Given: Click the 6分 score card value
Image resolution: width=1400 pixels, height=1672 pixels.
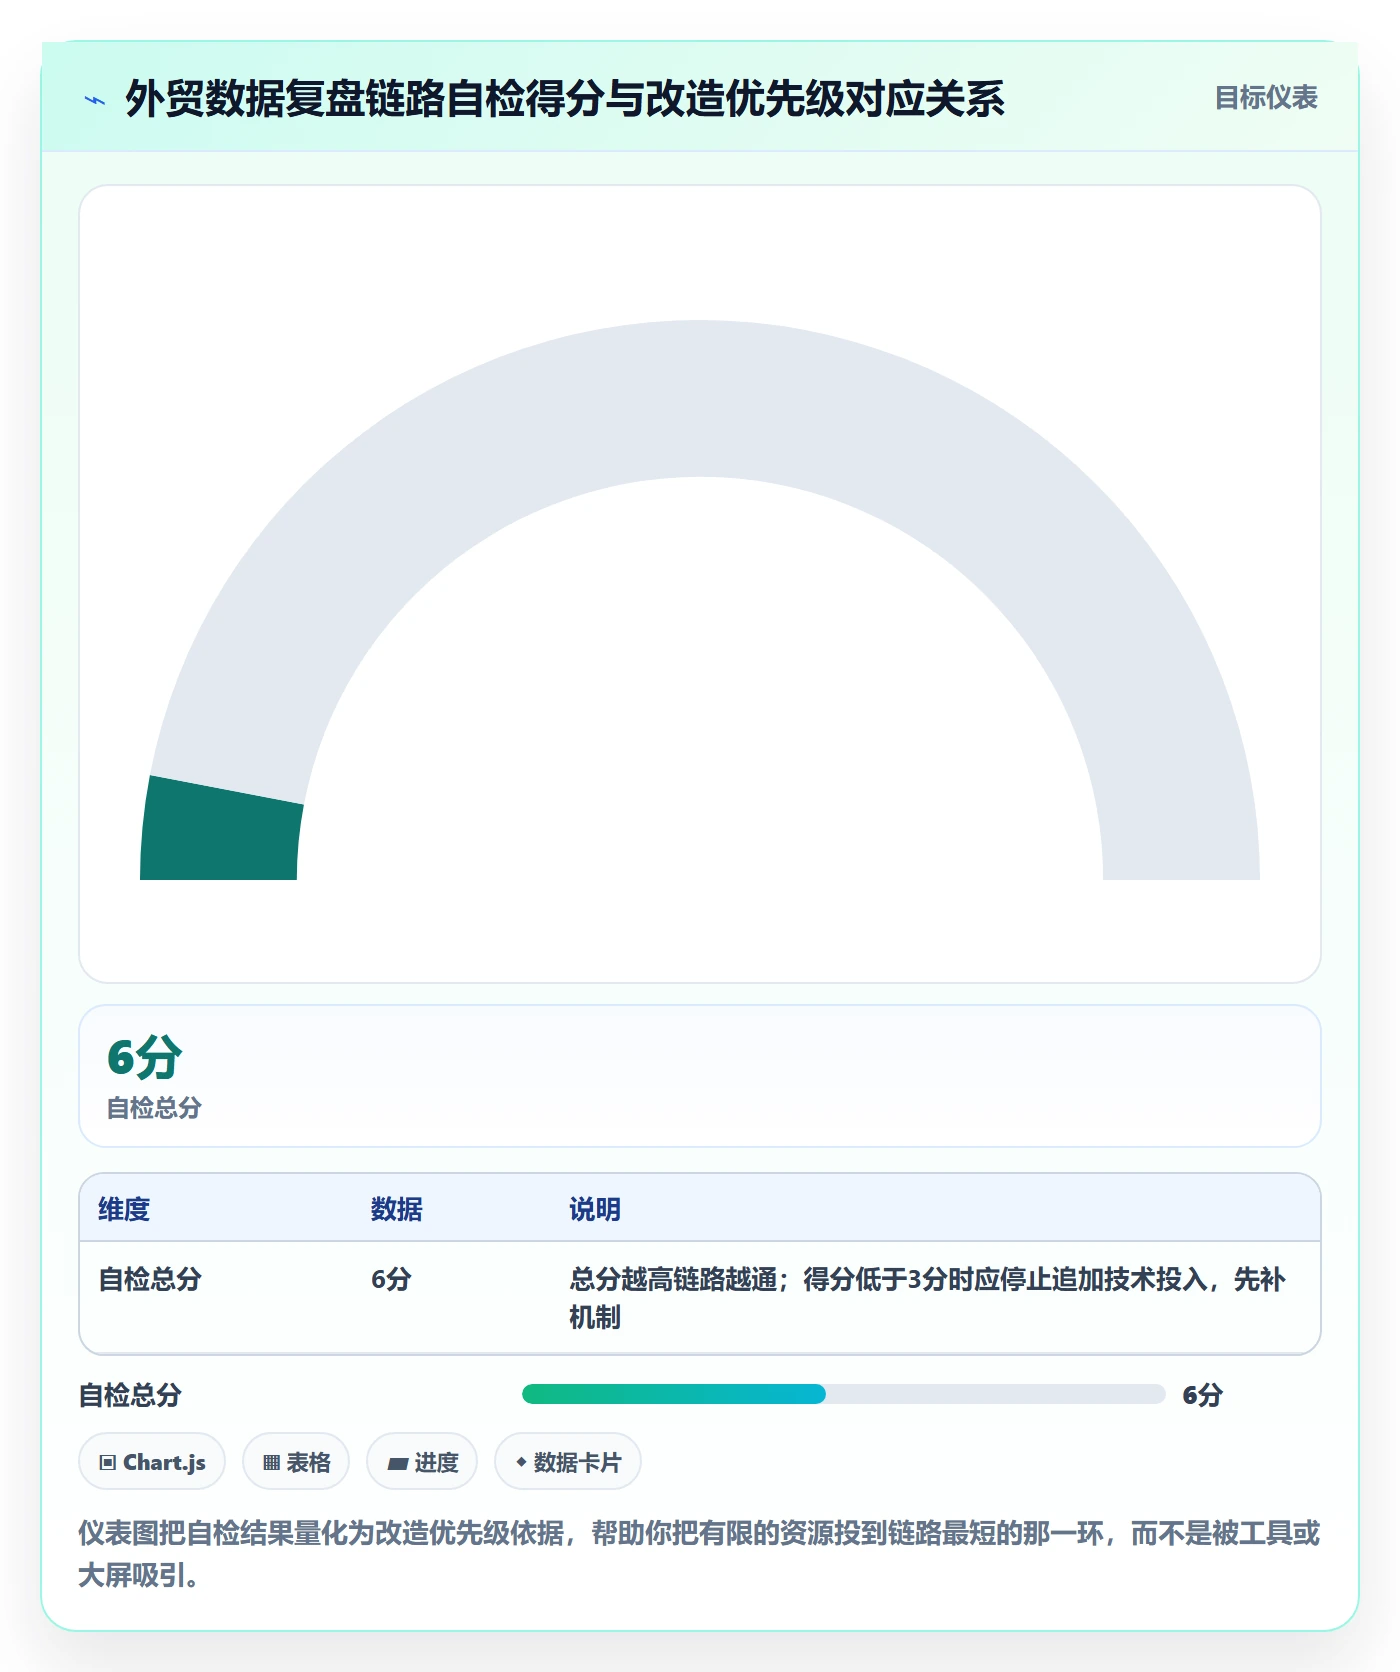Looking at the screenshot, I should click(145, 1057).
